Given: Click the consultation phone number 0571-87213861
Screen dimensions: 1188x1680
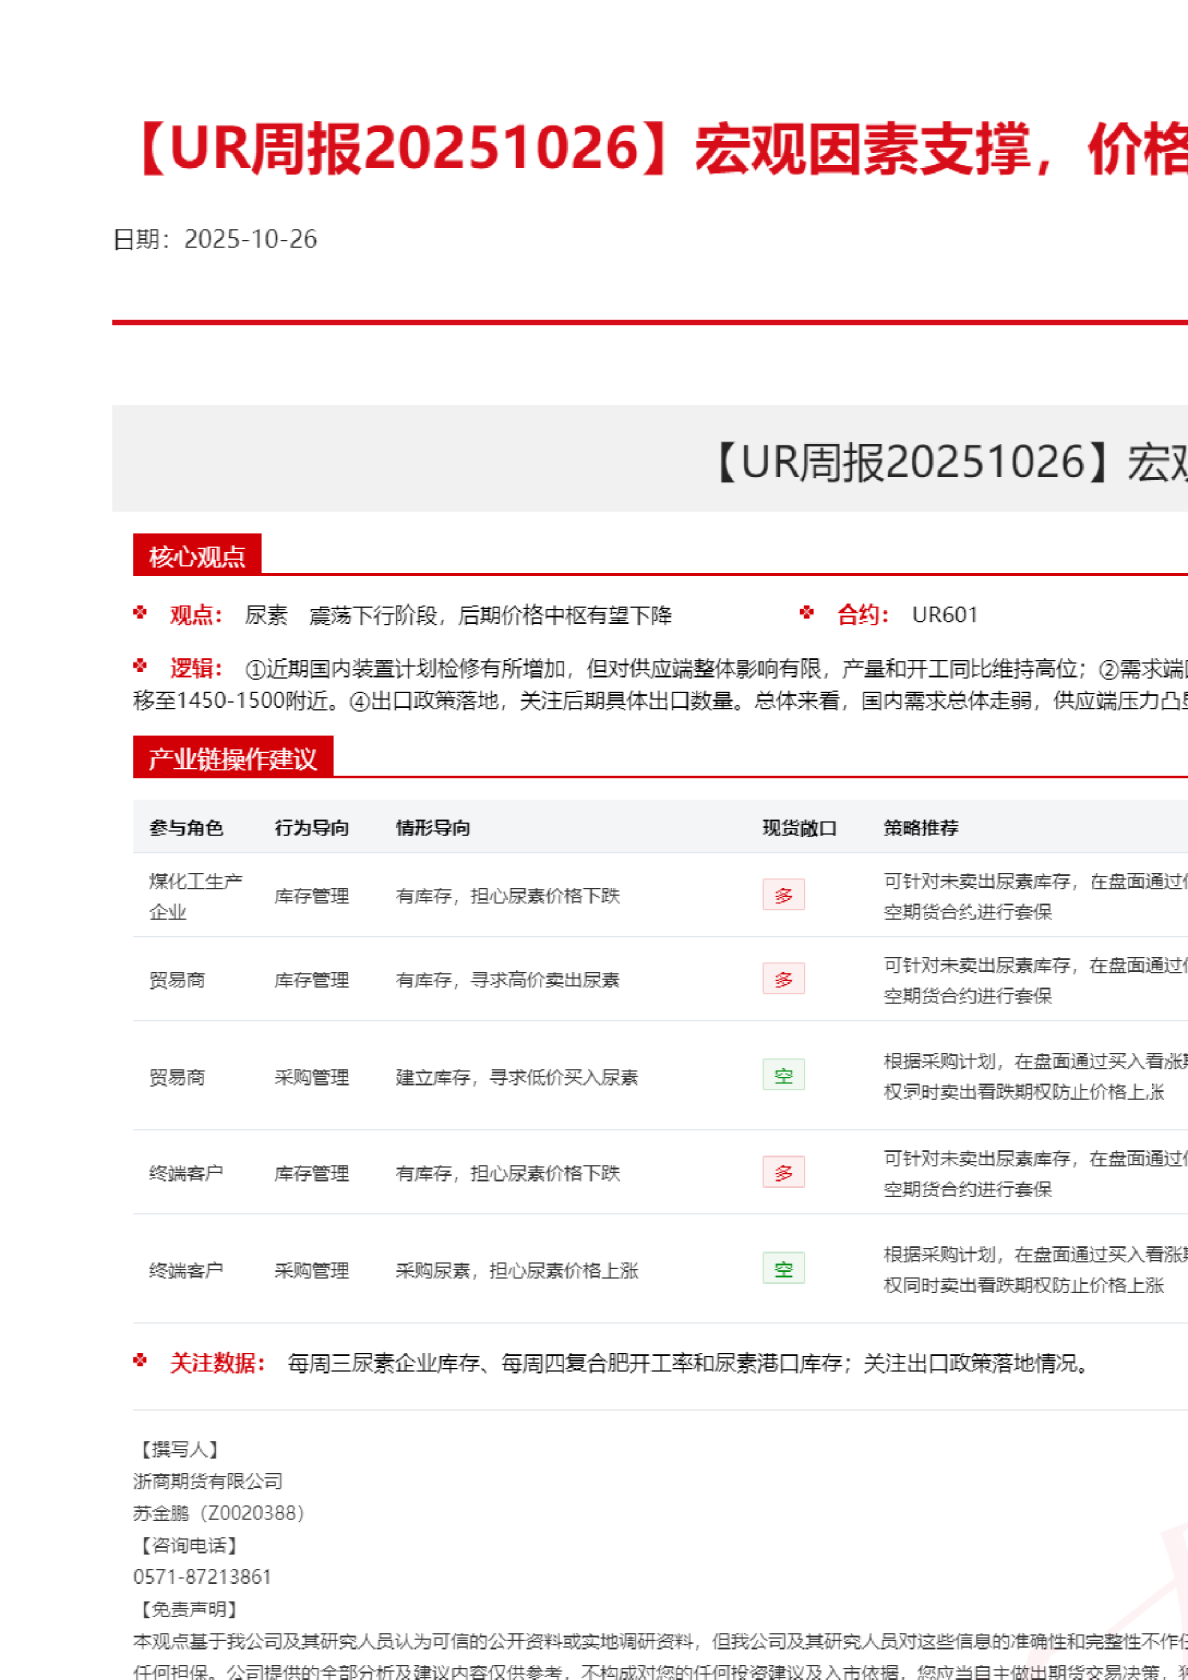Looking at the screenshot, I should [202, 1577].
